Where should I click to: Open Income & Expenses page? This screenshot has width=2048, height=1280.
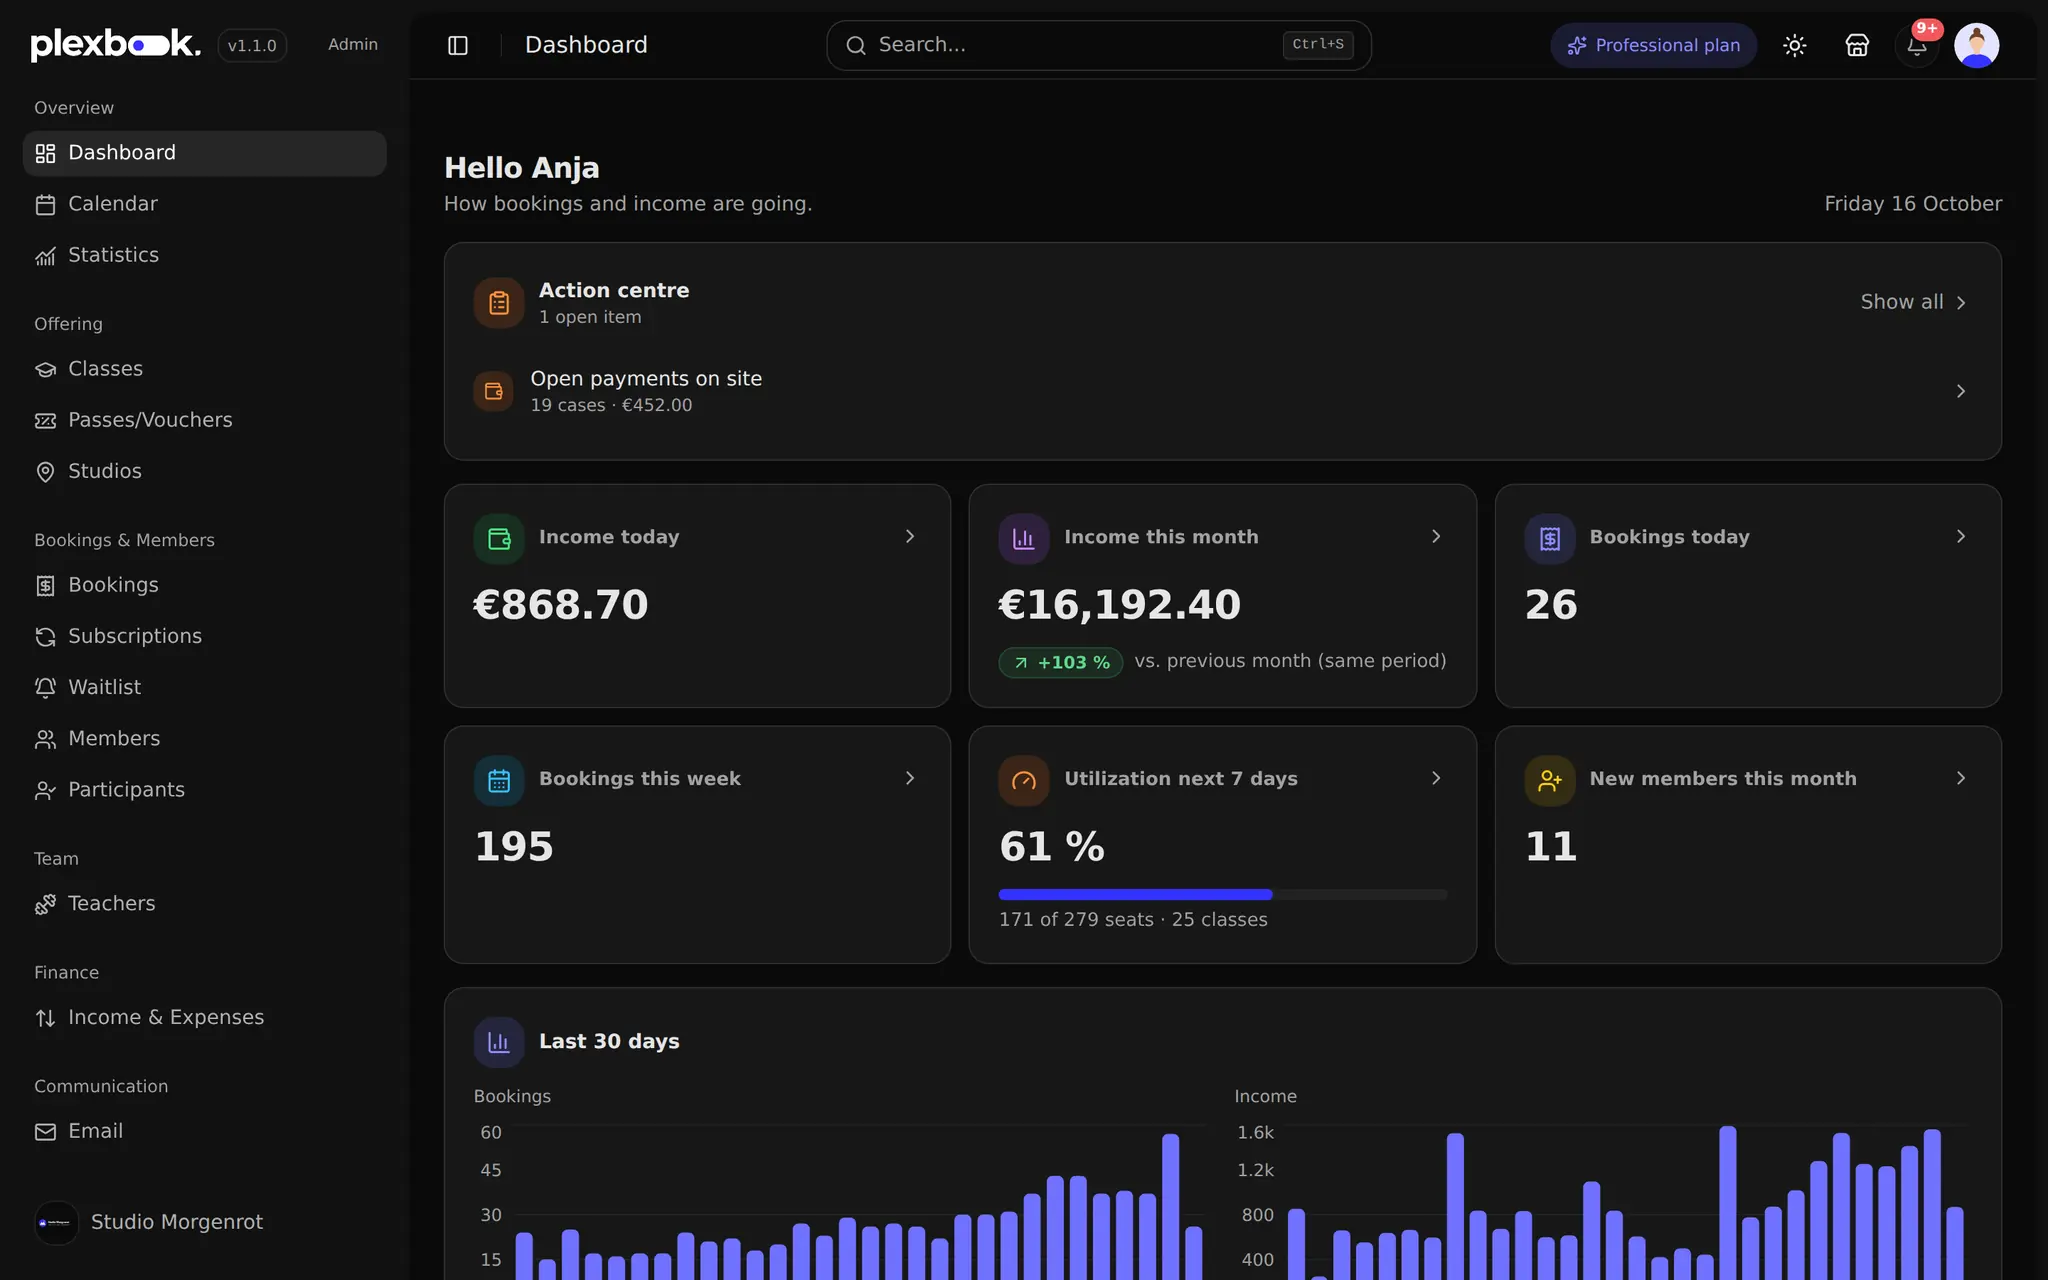(205, 1017)
